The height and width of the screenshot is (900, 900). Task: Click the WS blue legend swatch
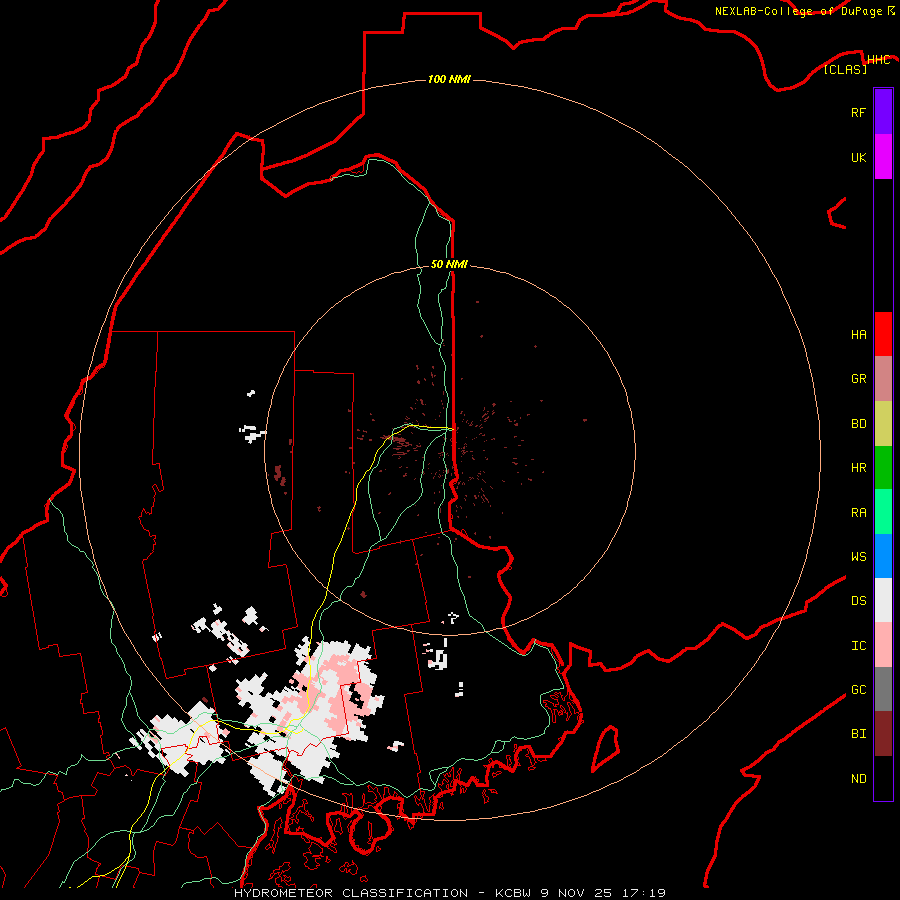[x=883, y=556]
